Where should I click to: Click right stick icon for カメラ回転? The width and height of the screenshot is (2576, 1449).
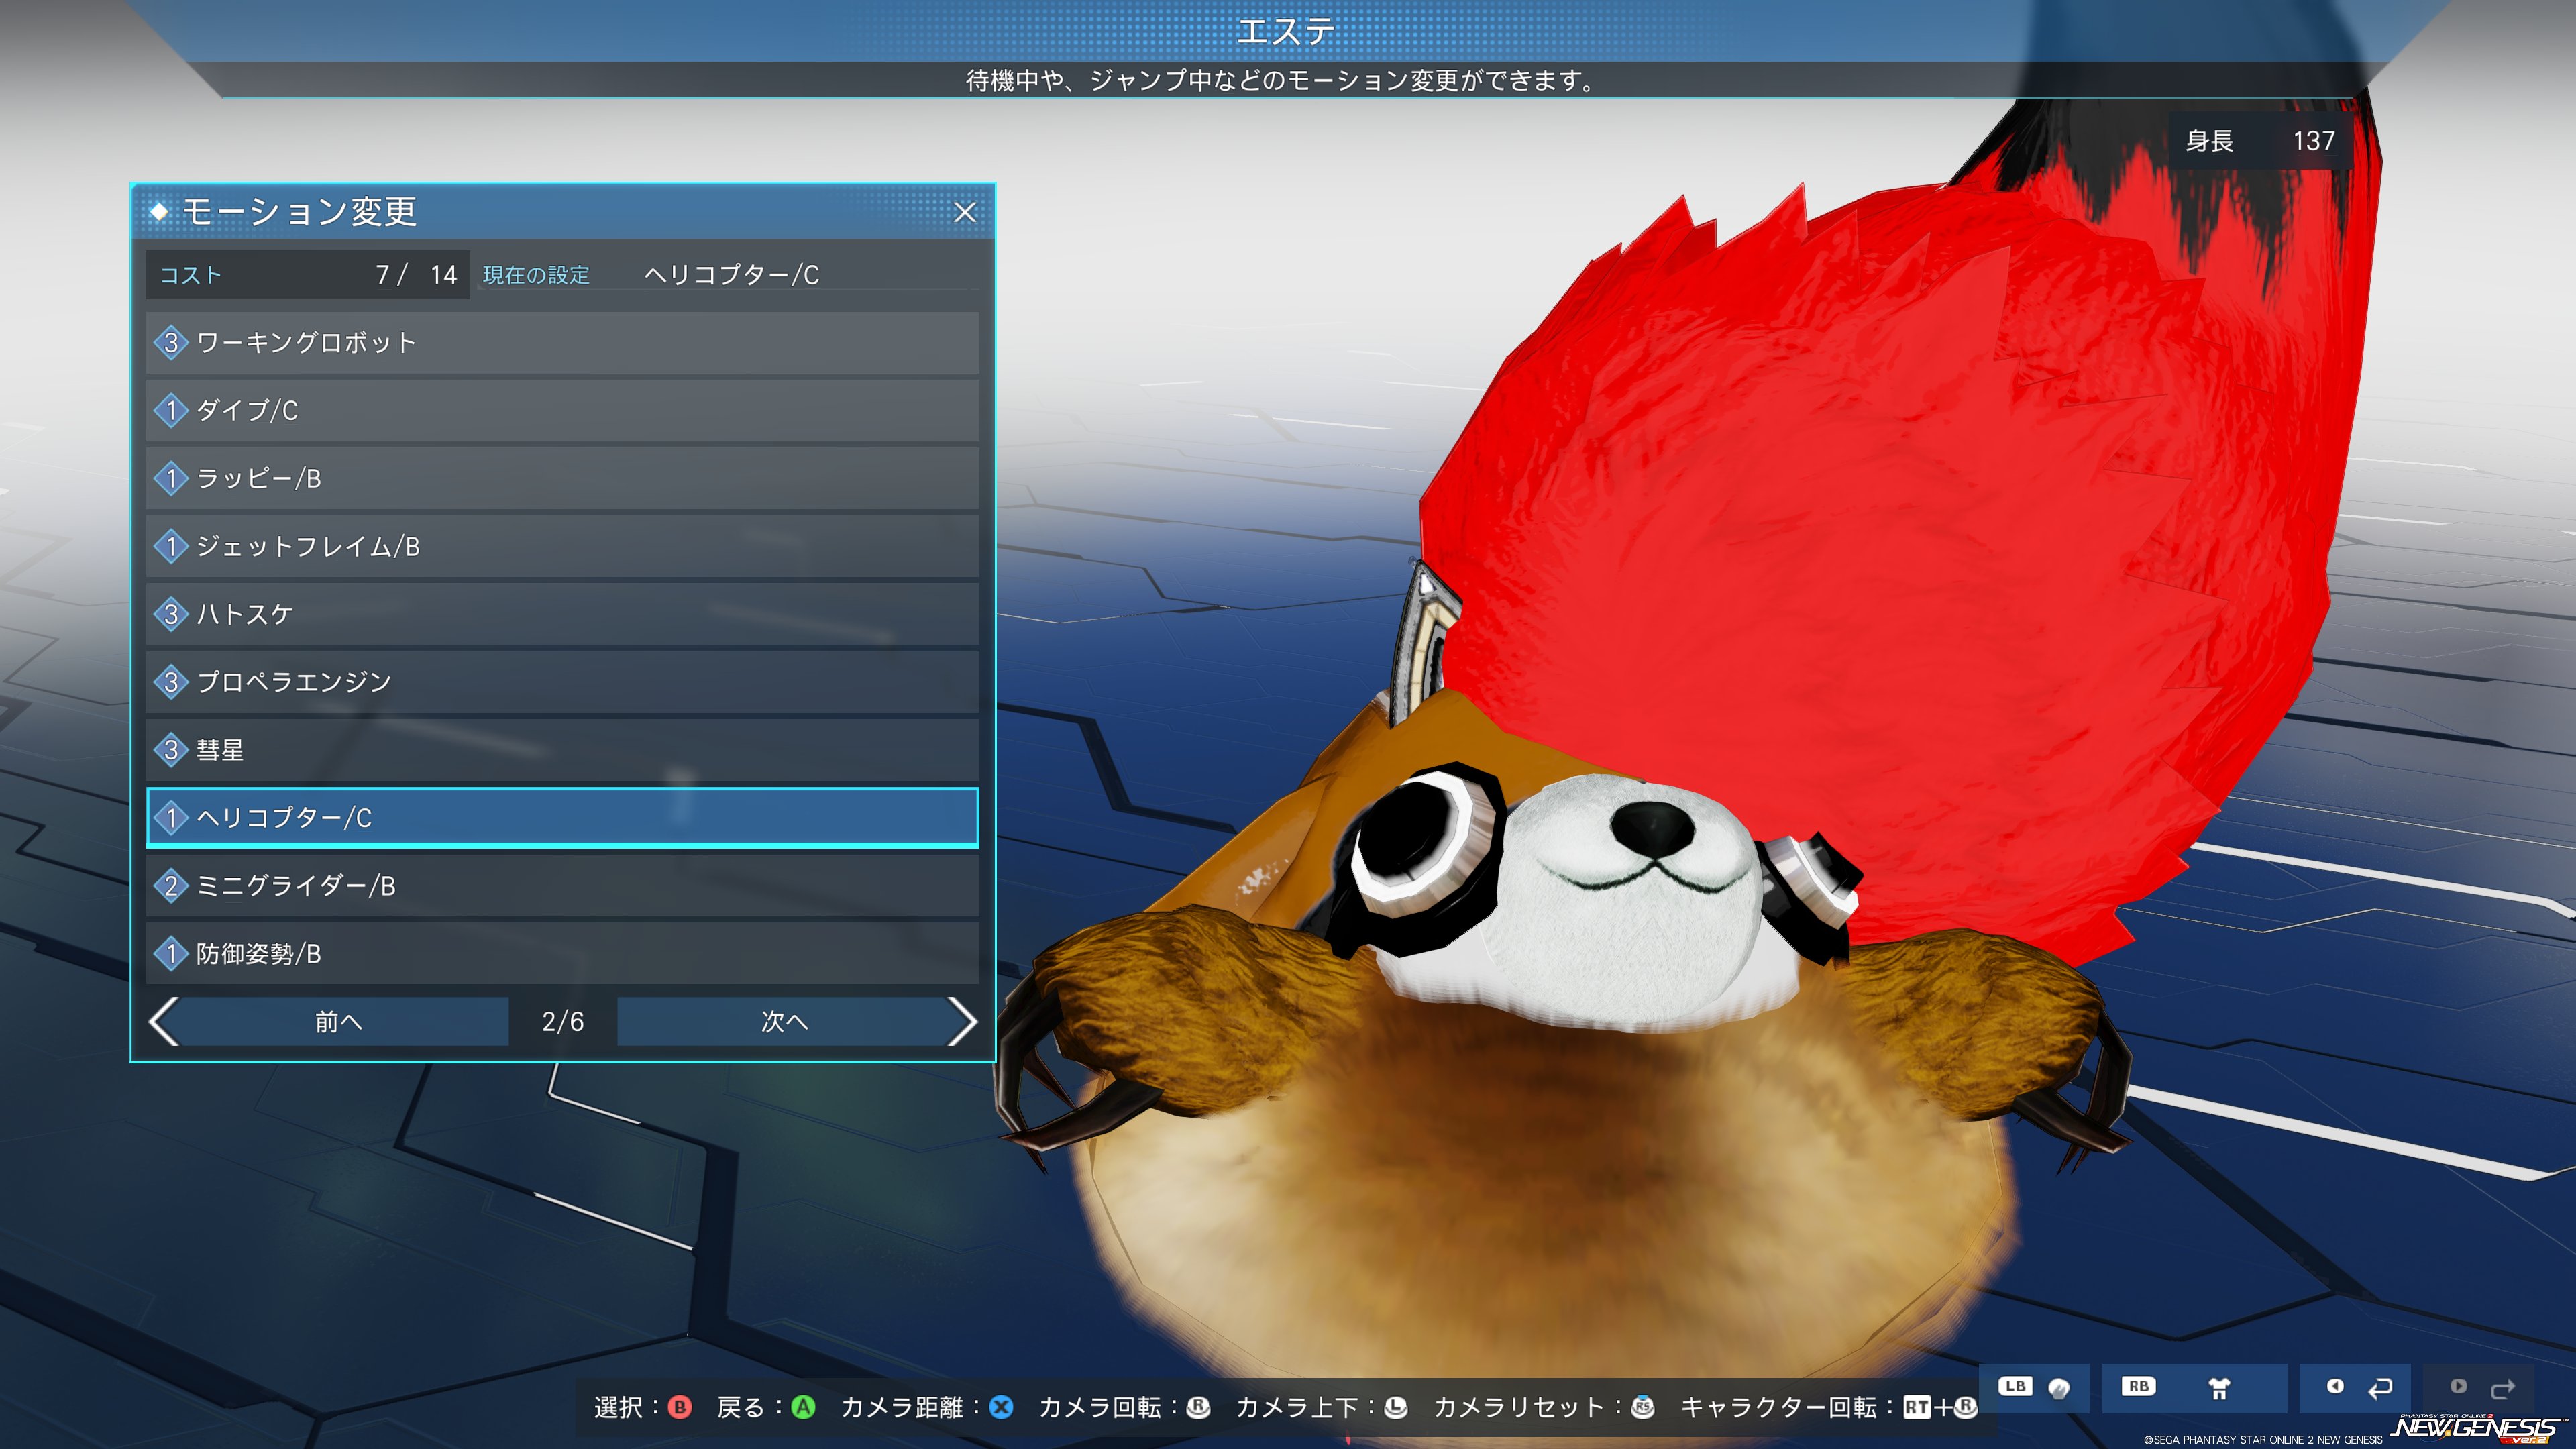[x=1198, y=1408]
